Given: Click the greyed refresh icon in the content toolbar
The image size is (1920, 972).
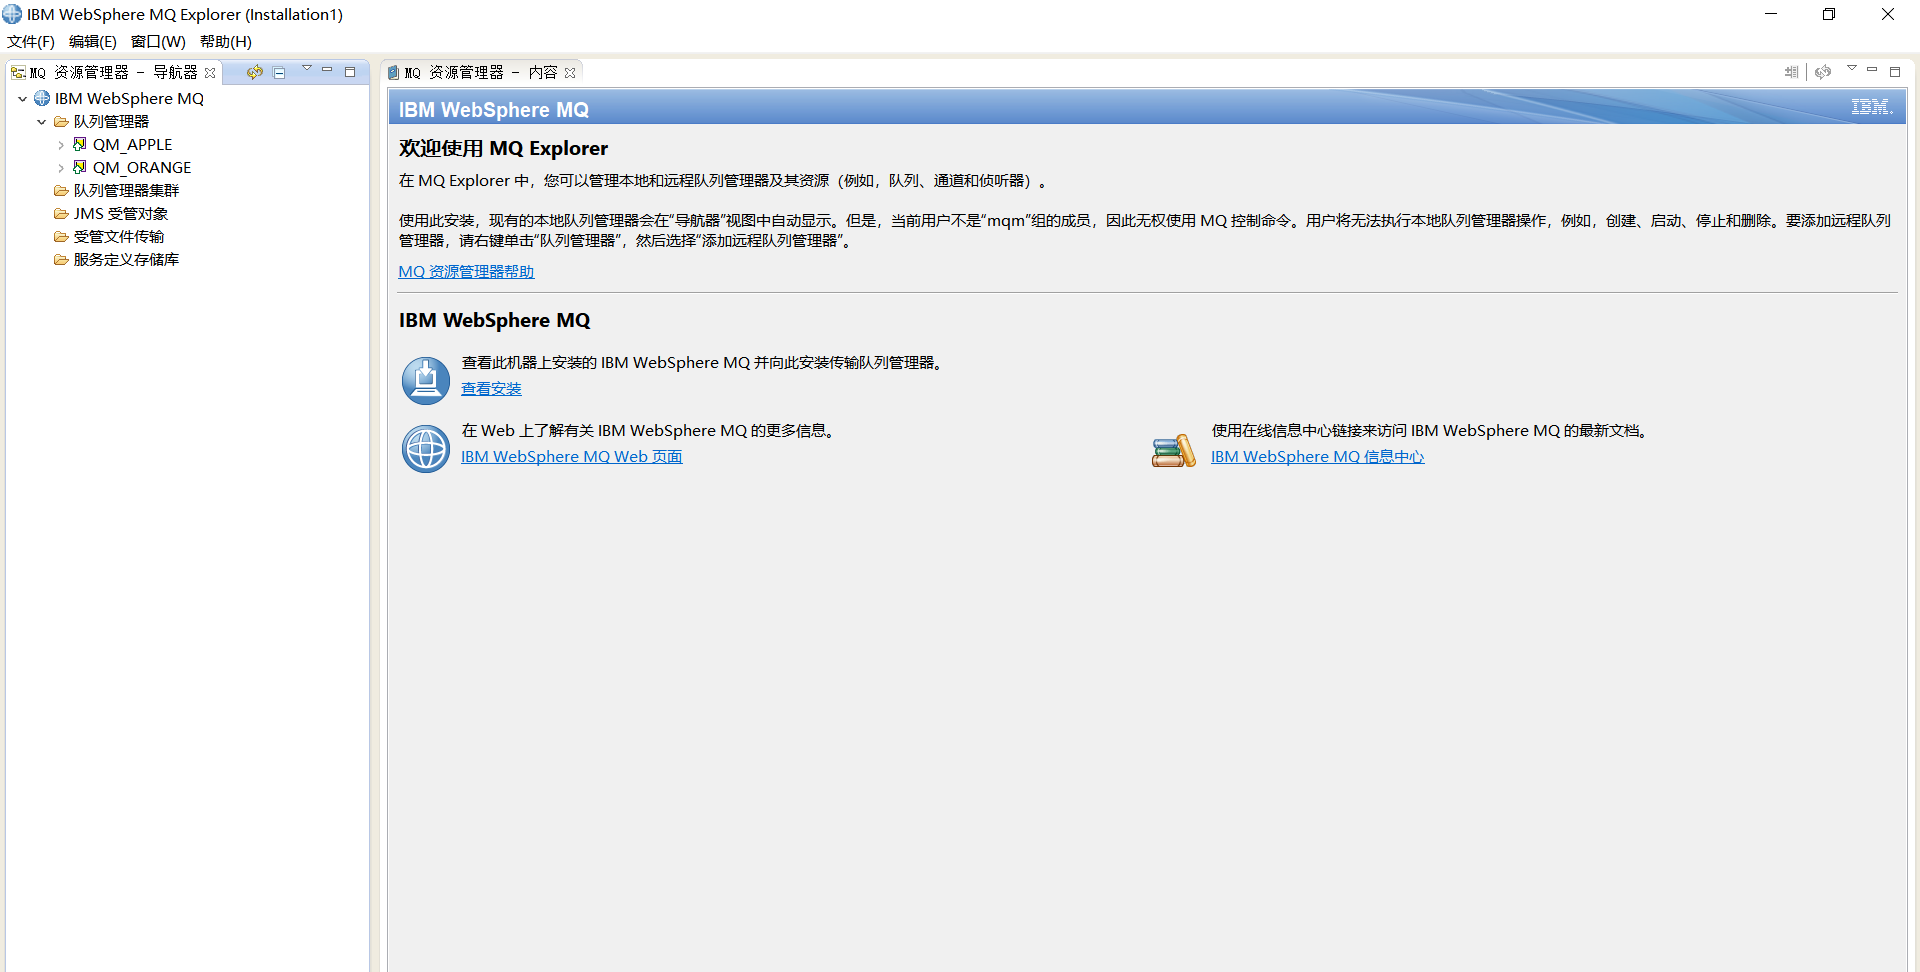Looking at the screenshot, I should (x=1823, y=72).
